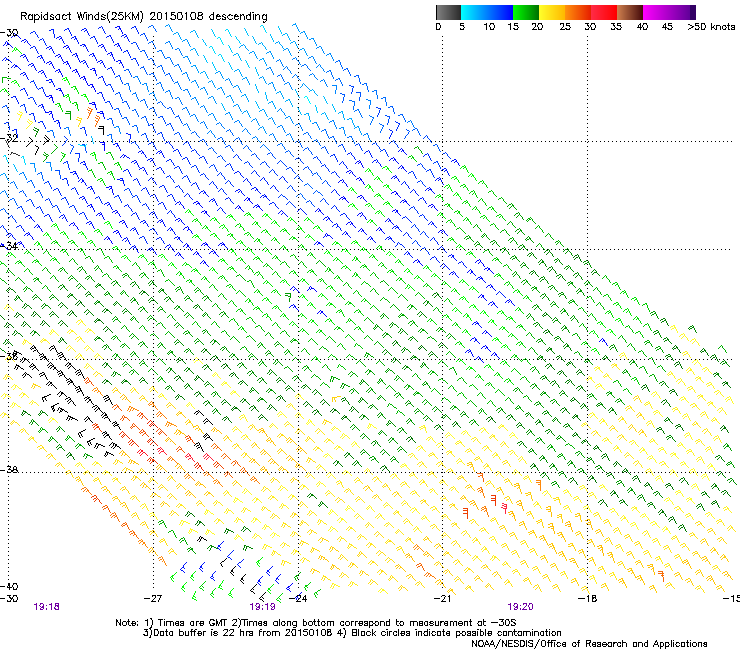740x650 pixels.
Task: Click the brown 35-40 knots legend swatch
Action: [630, 12]
